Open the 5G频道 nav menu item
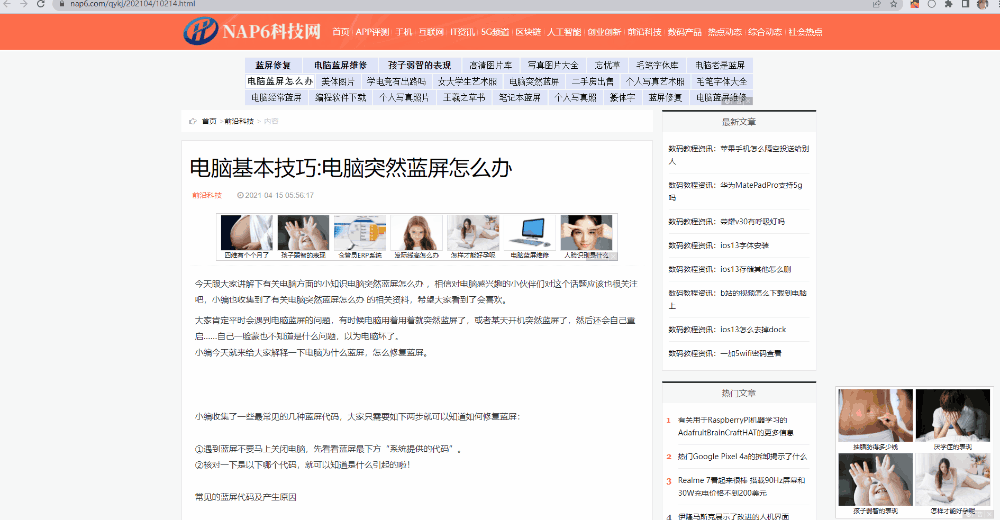 click(495, 32)
